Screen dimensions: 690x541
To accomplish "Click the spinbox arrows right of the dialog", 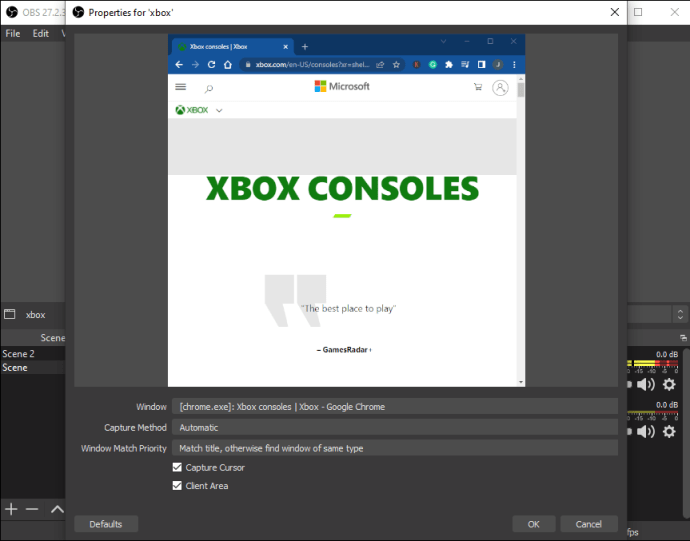I will point(680,314).
